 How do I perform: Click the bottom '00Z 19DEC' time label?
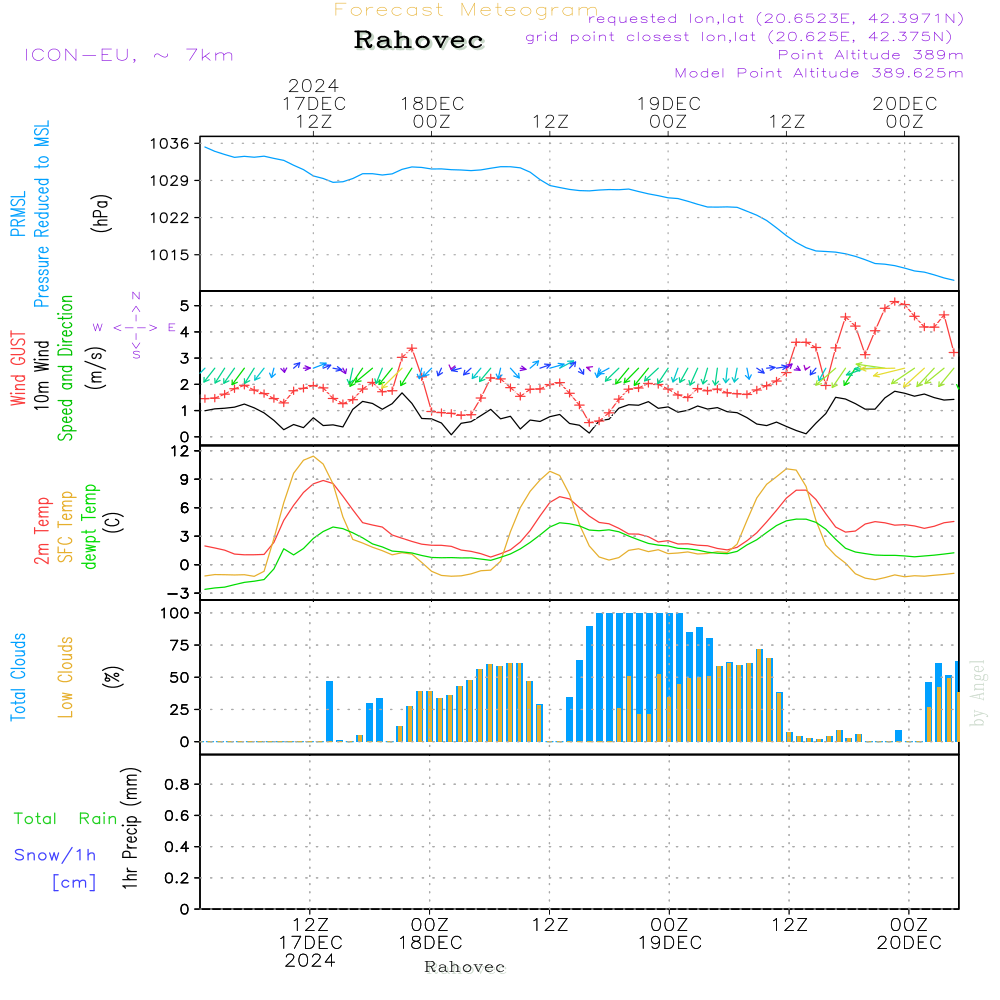coord(670,933)
